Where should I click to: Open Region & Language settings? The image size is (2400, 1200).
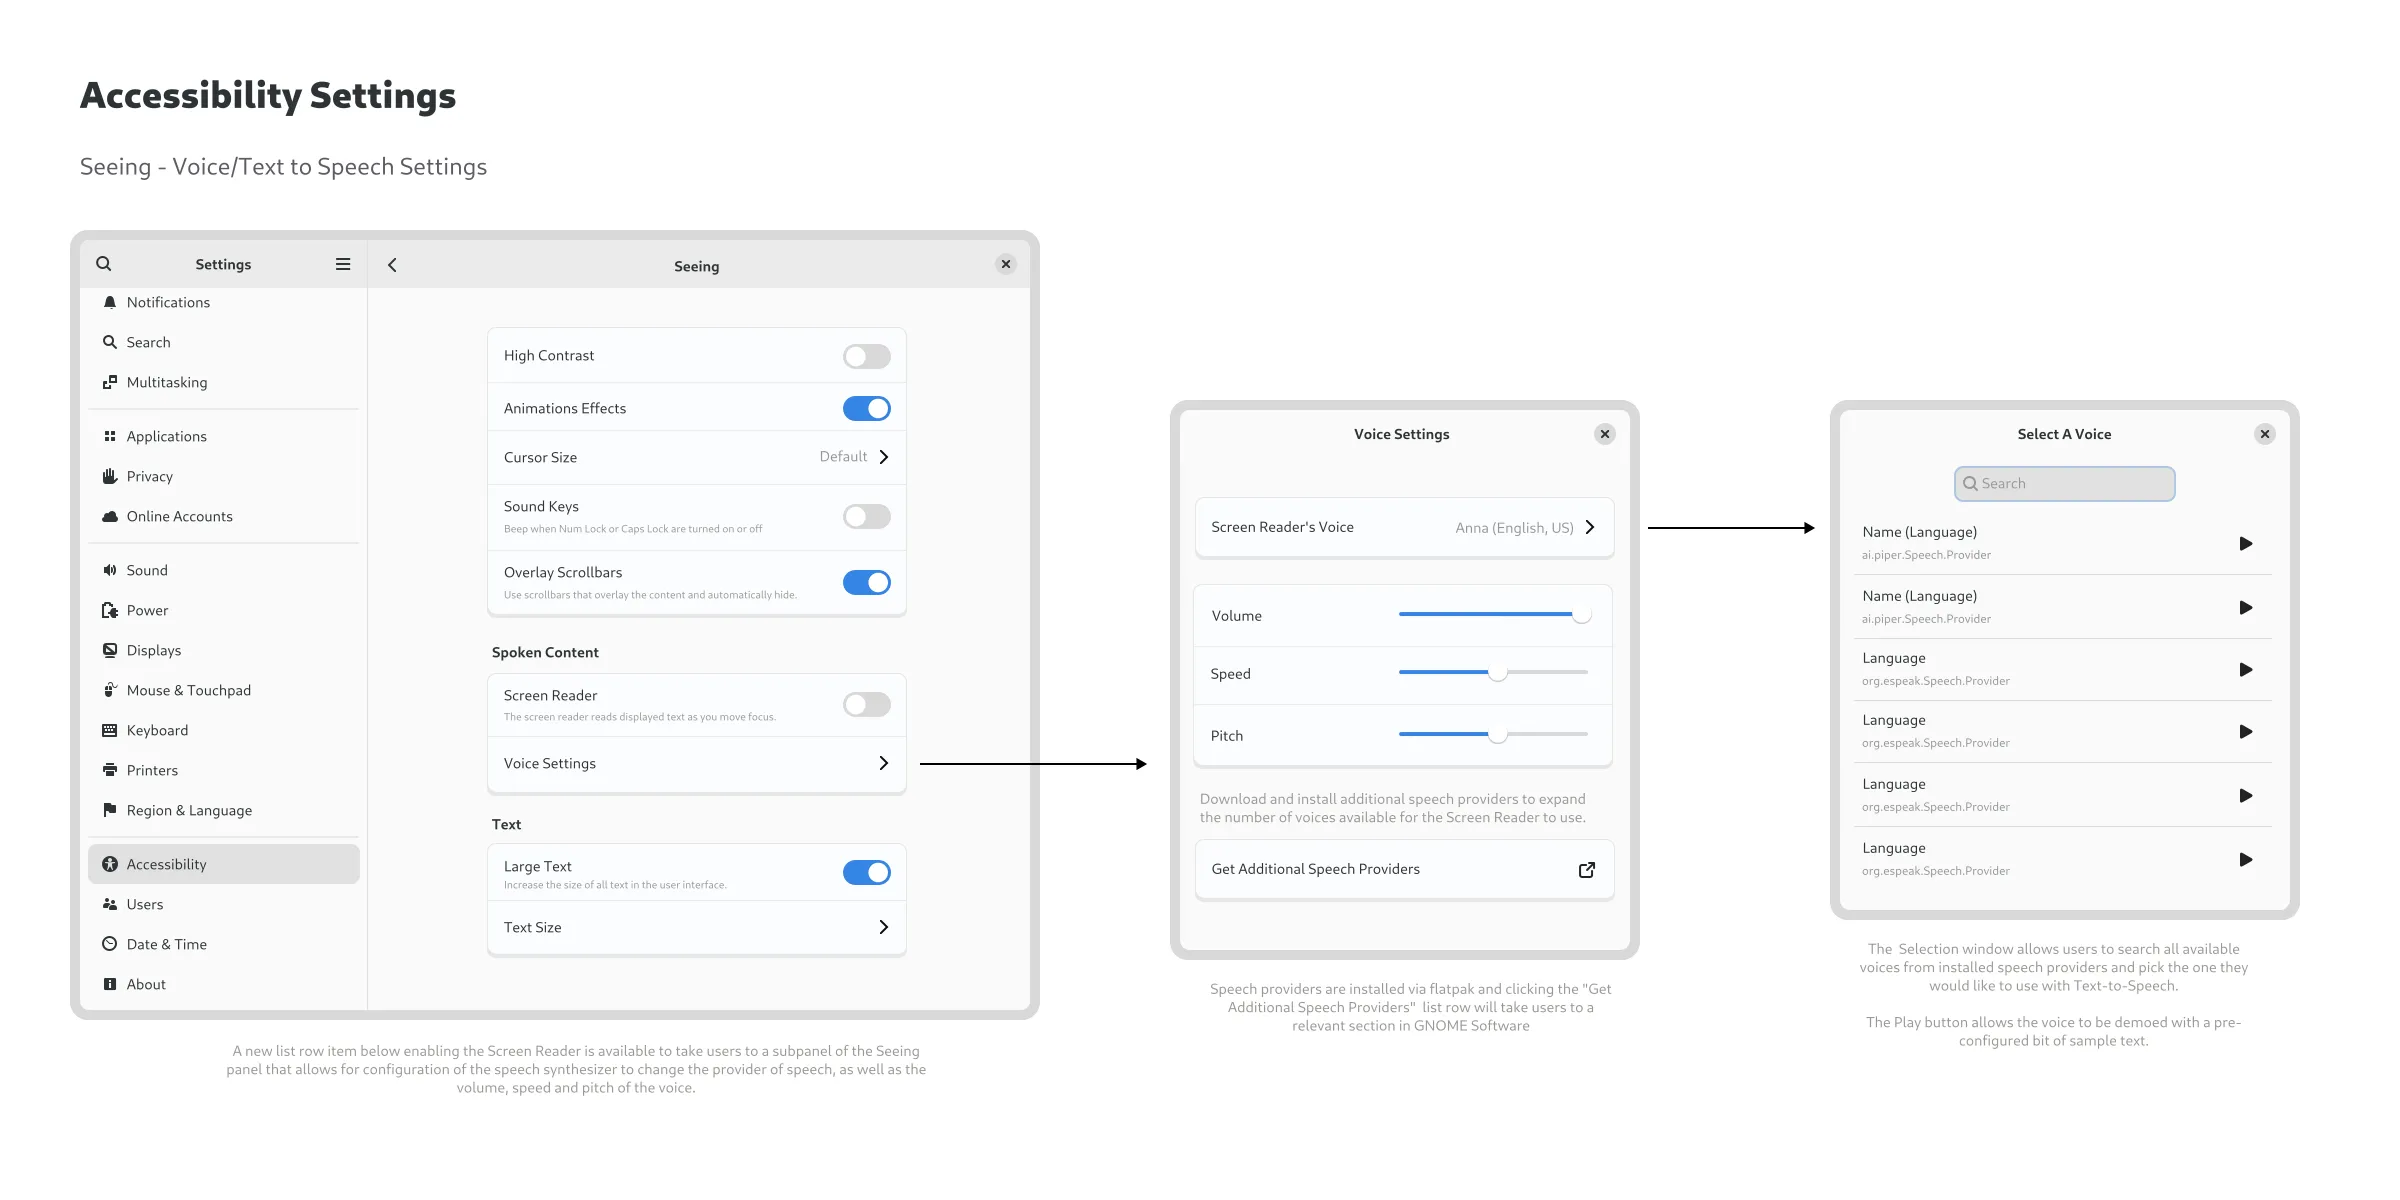click(189, 810)
